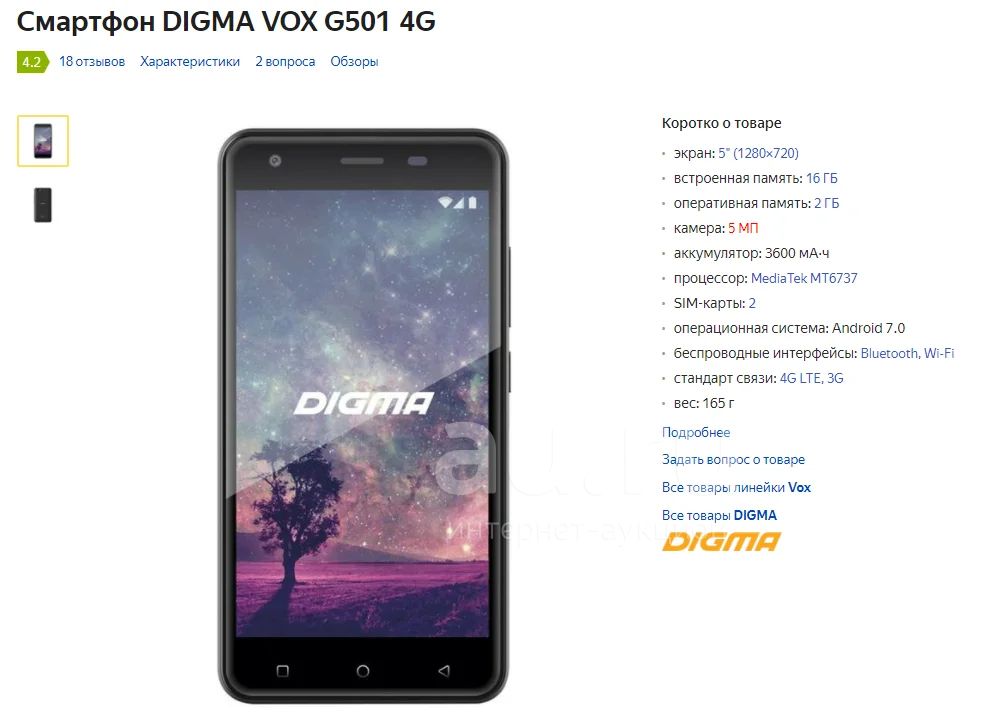This screenshot has width=991, height=728.
Task: Click the 2 ГБ RAM link
Action: (x=827, y=203)
